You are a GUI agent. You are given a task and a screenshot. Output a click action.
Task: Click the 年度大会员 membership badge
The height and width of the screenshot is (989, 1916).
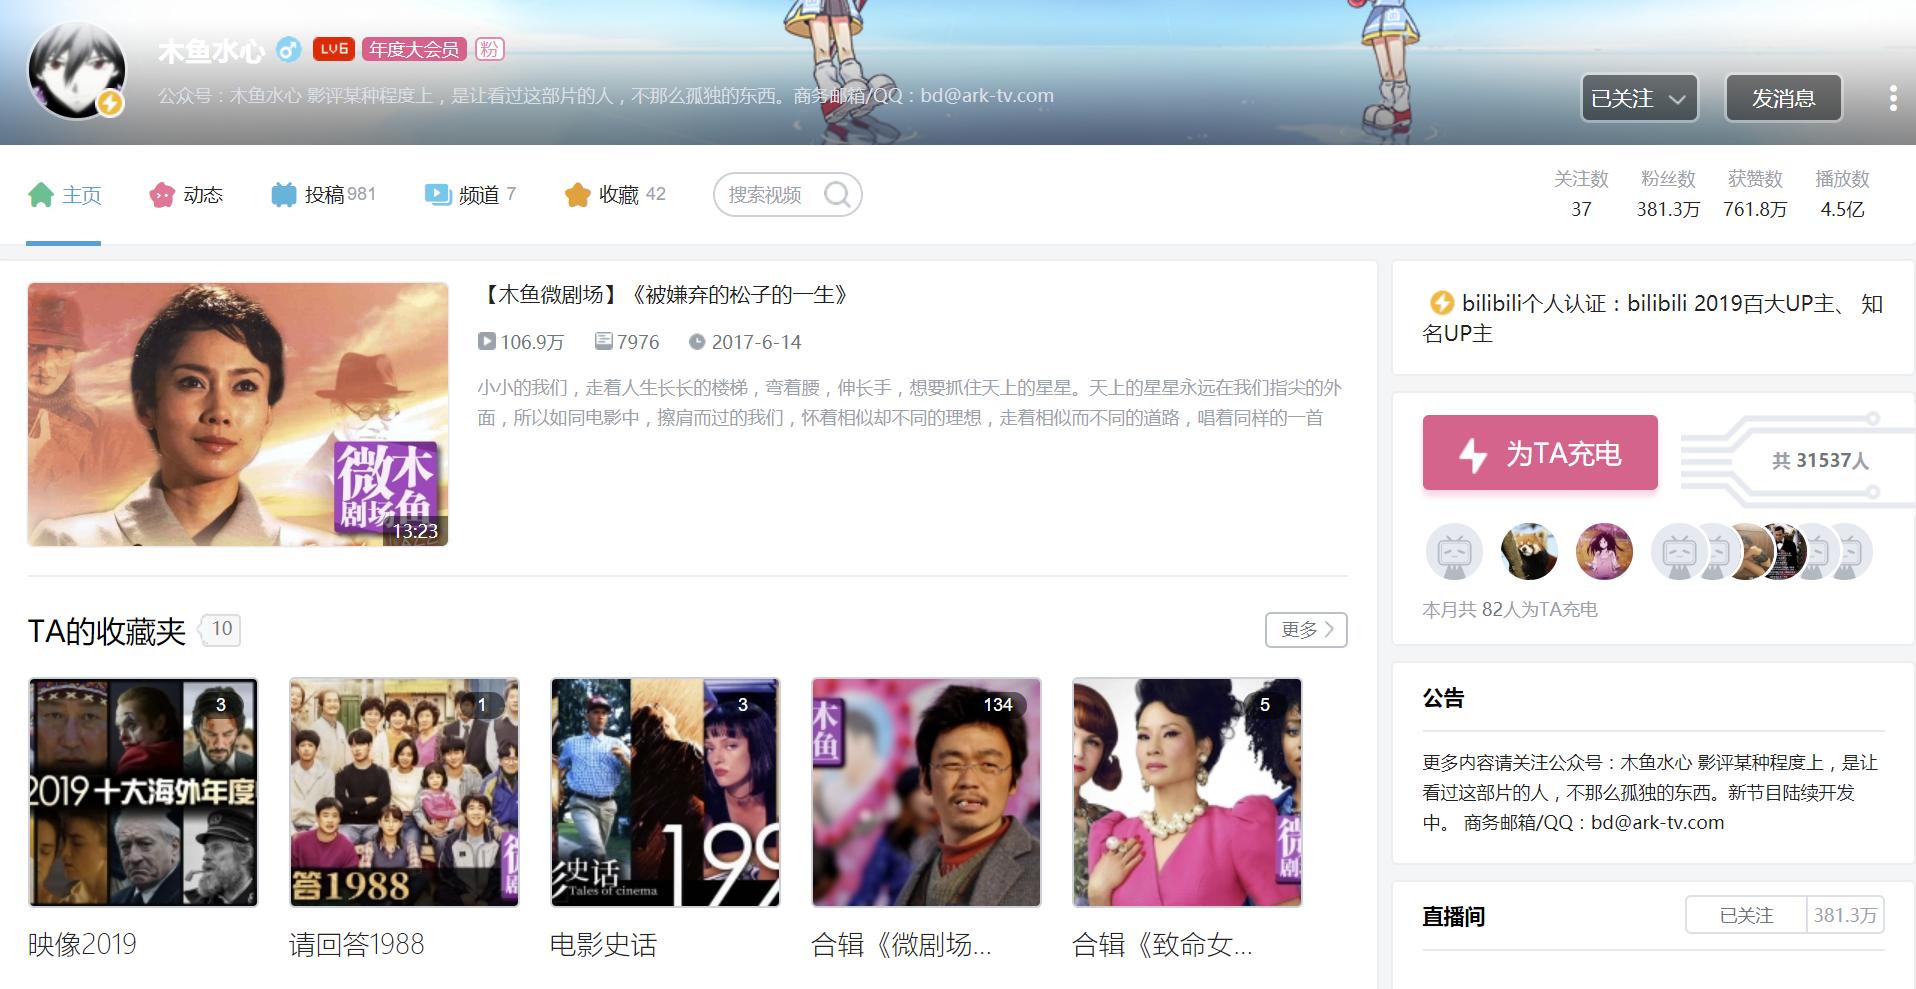(x=414, y=48)
